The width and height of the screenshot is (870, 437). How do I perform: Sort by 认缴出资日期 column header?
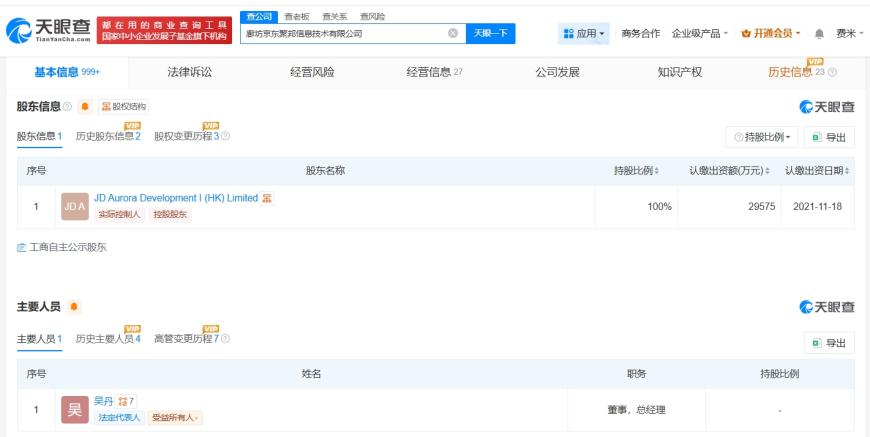pyautogui.click(x=817, y=171)
